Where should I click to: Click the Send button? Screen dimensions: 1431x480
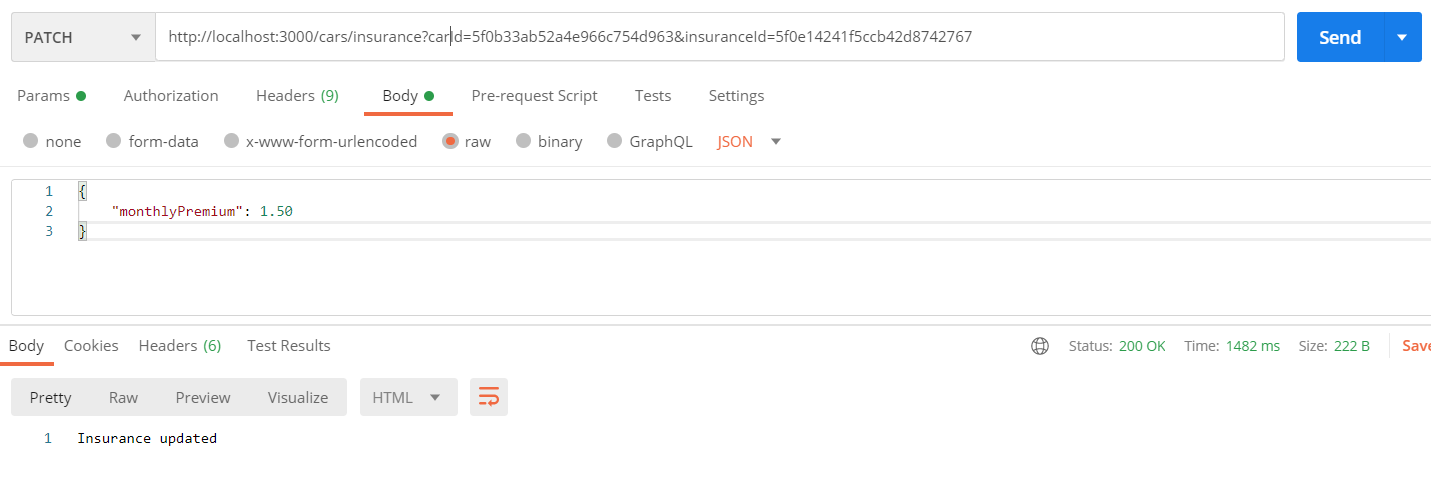(x=1340, y=37)
